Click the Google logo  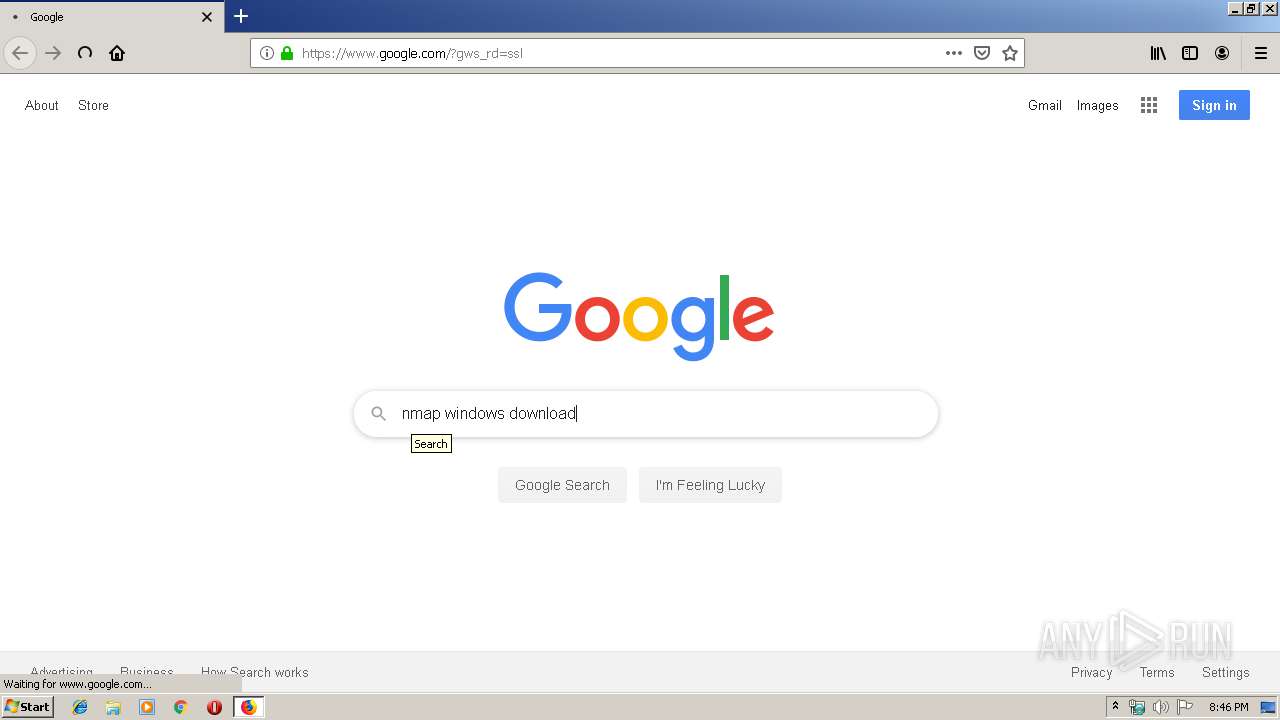tap(639, 316)
